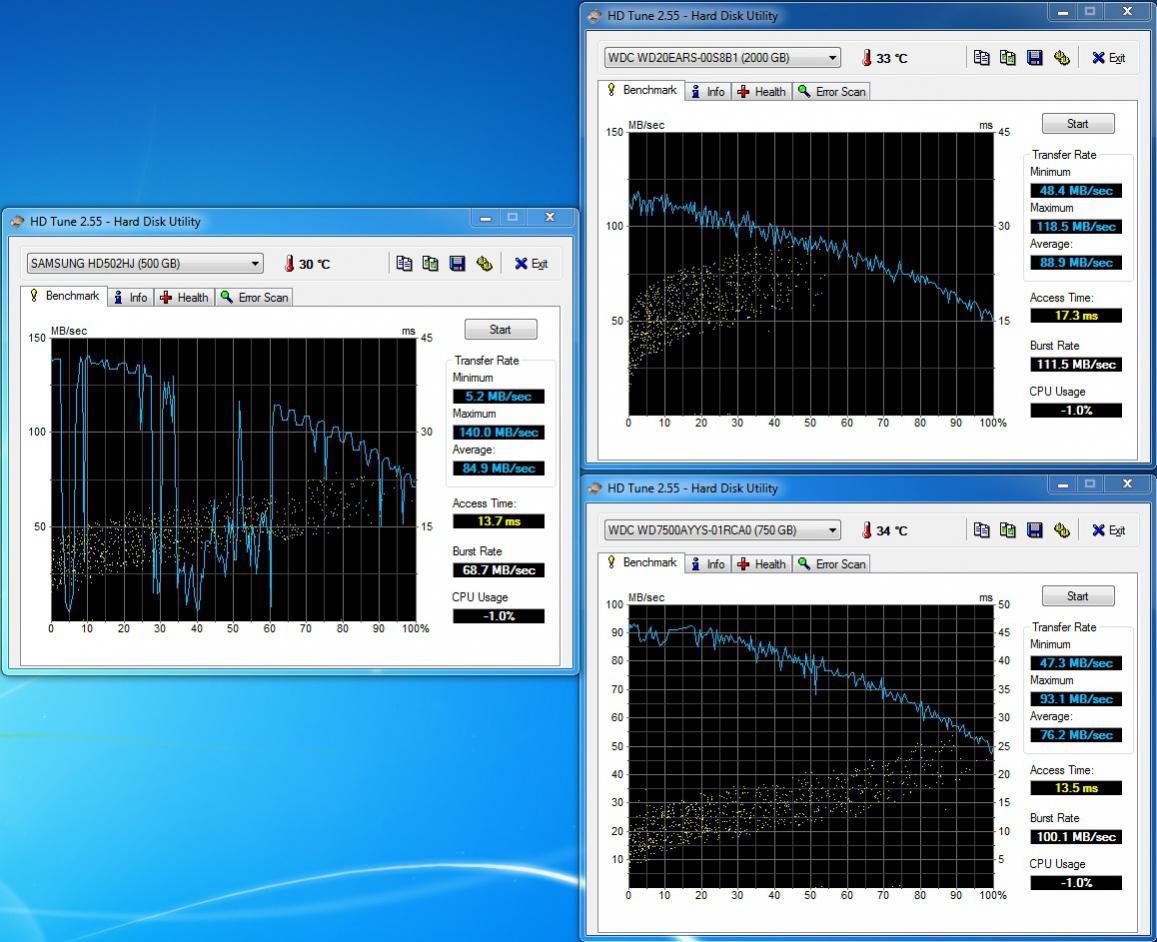The height and width of the screenshot is (942, 1157).
Task: Copy to clipboard icon in SAMSUNG window
Action: pyautogui.click(x=404, y=263)
